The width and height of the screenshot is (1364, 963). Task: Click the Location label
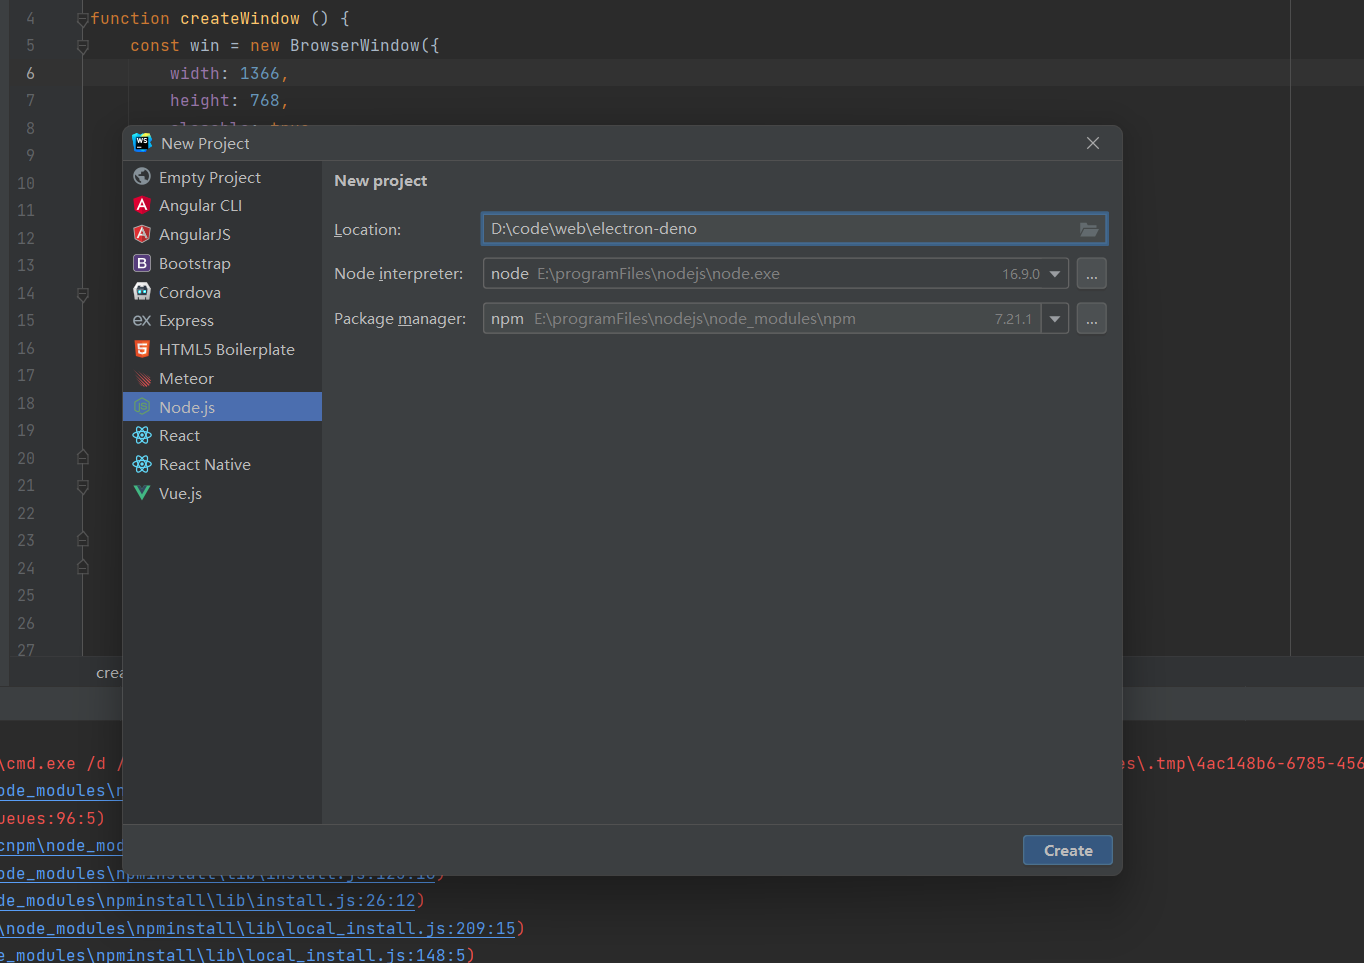367,229
